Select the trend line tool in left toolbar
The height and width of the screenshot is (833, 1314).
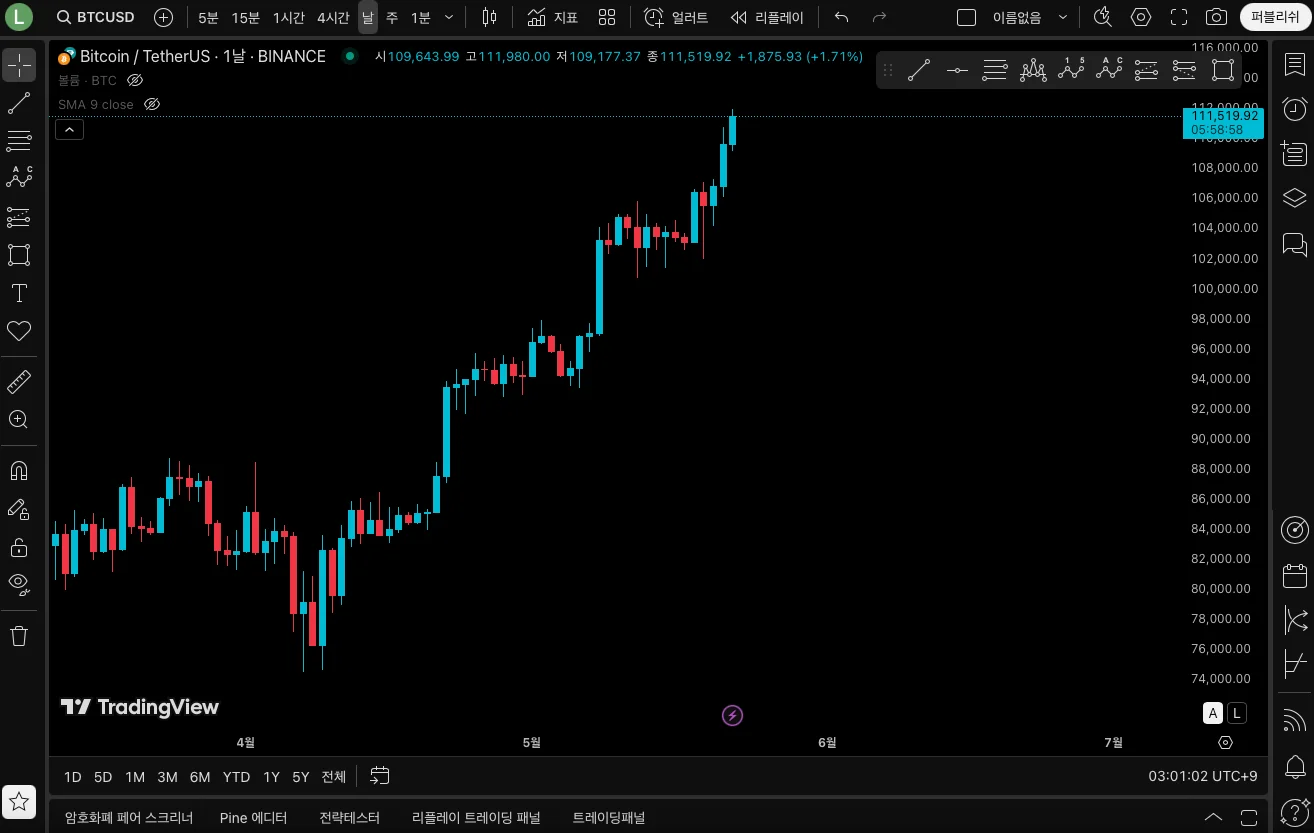[19, 103]
